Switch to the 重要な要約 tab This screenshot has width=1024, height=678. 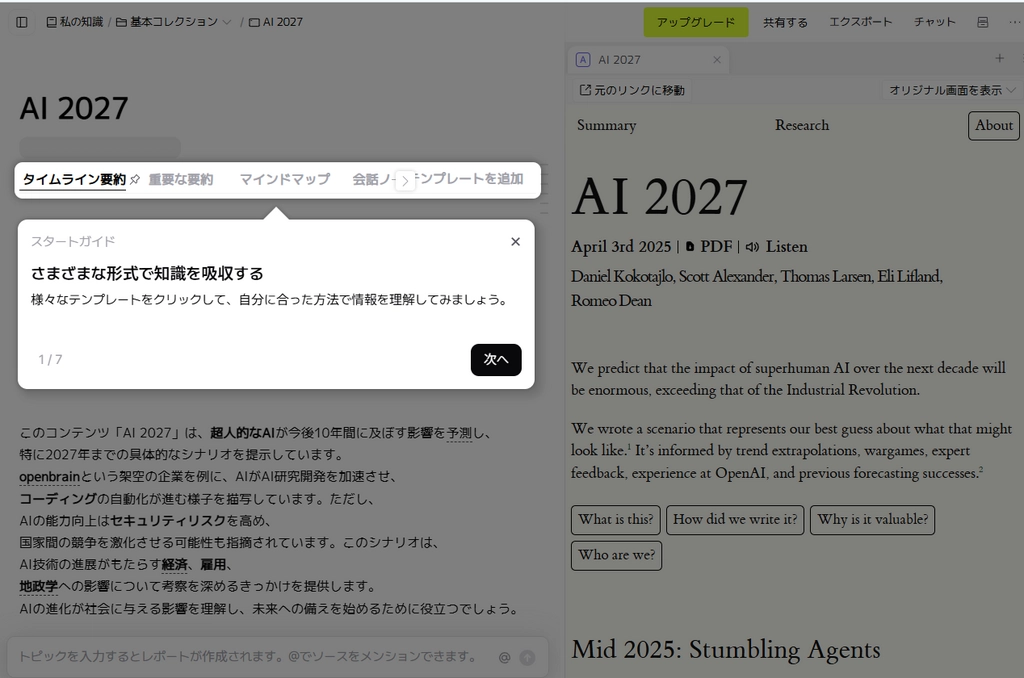[181, 180]
